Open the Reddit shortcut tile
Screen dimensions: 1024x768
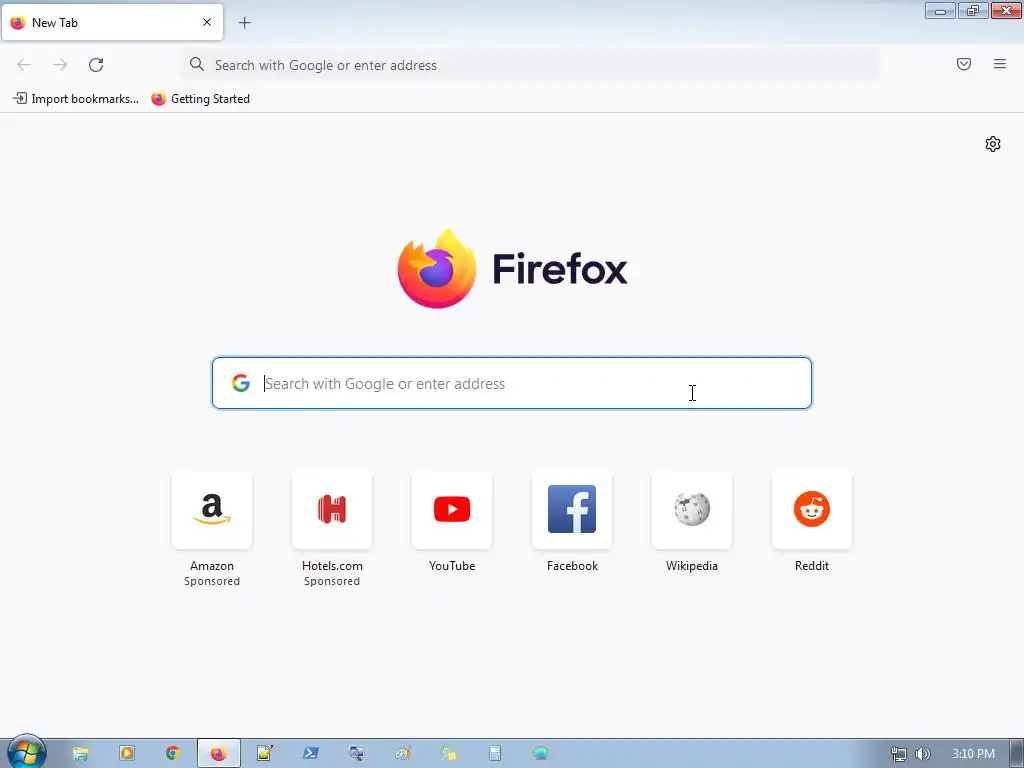(x=812, y=509)
